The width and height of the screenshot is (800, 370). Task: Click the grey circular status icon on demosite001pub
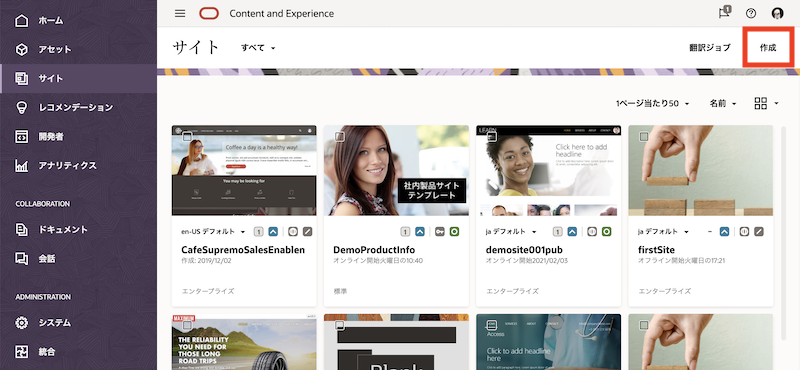pyautogui.click(x=592, y=232)
